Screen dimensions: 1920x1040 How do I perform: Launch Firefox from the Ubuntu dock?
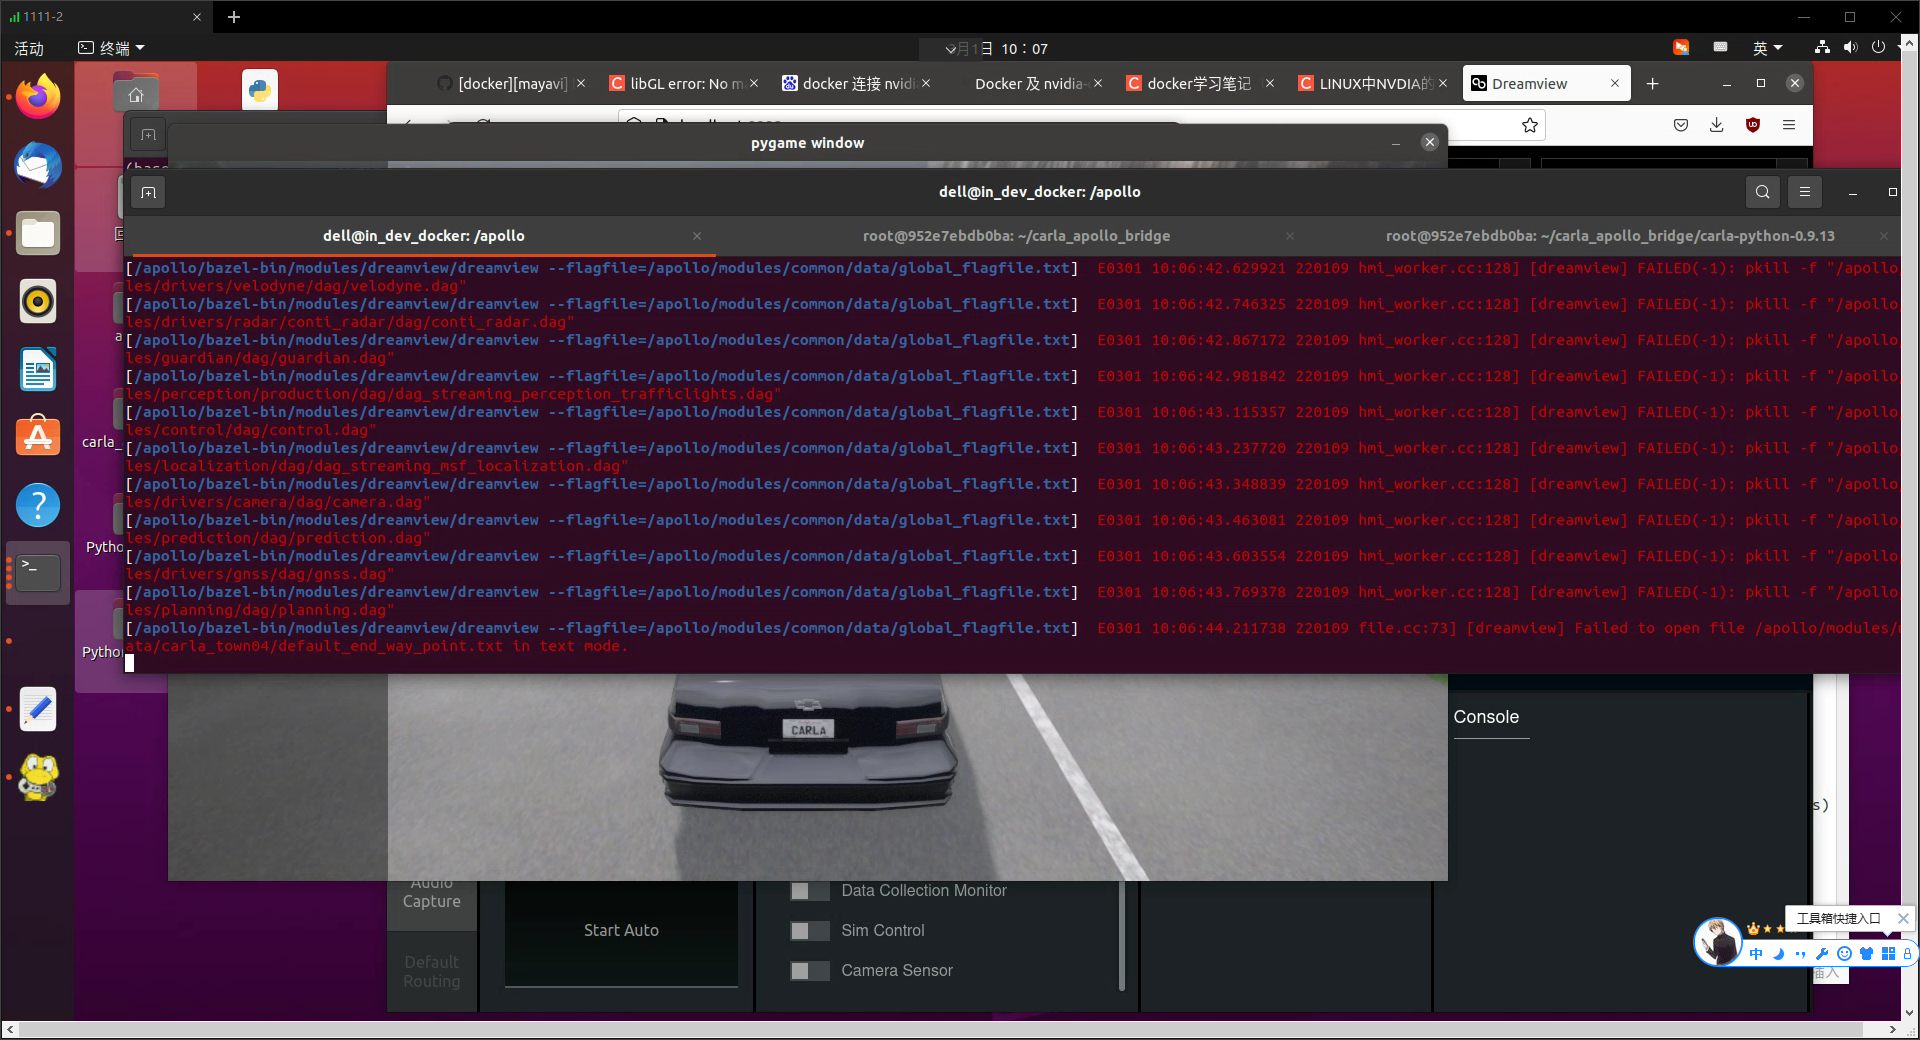point(37,95)
